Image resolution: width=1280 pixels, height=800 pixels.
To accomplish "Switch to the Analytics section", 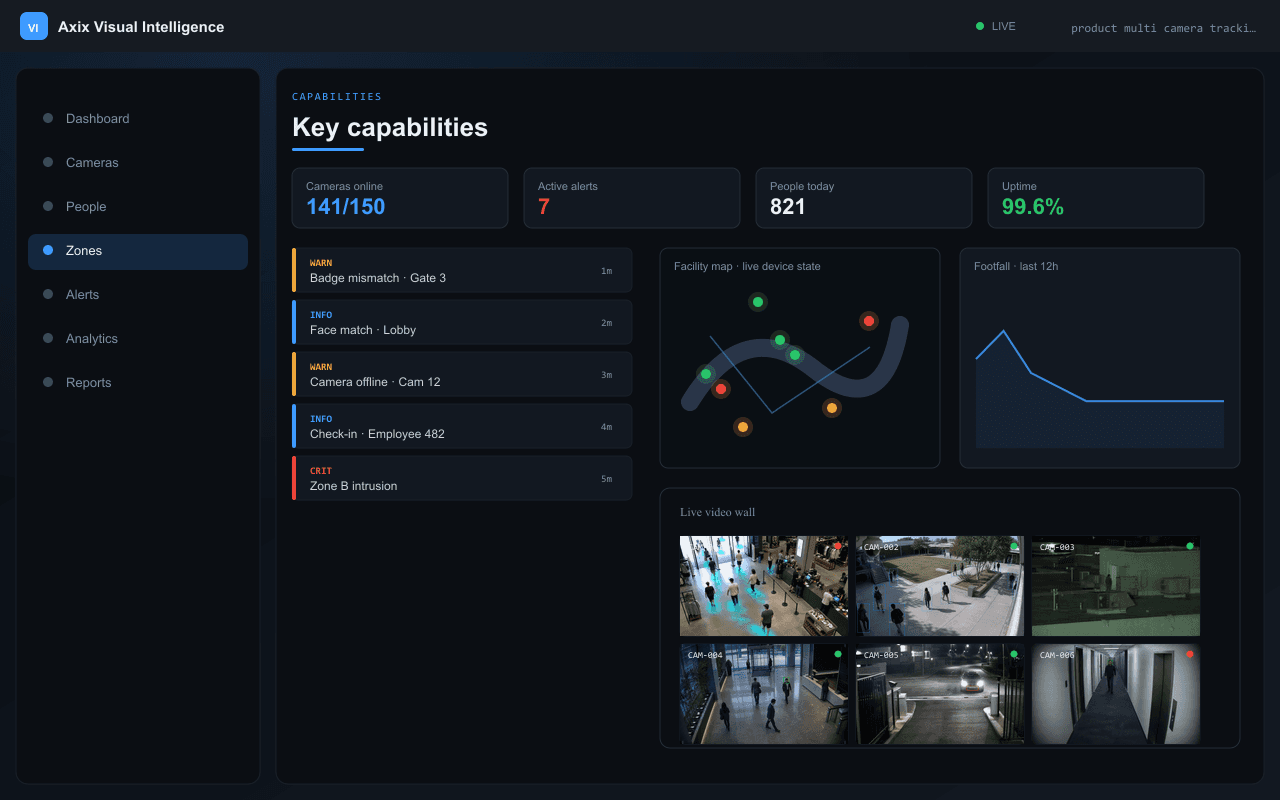I will [x=138, y=338].
